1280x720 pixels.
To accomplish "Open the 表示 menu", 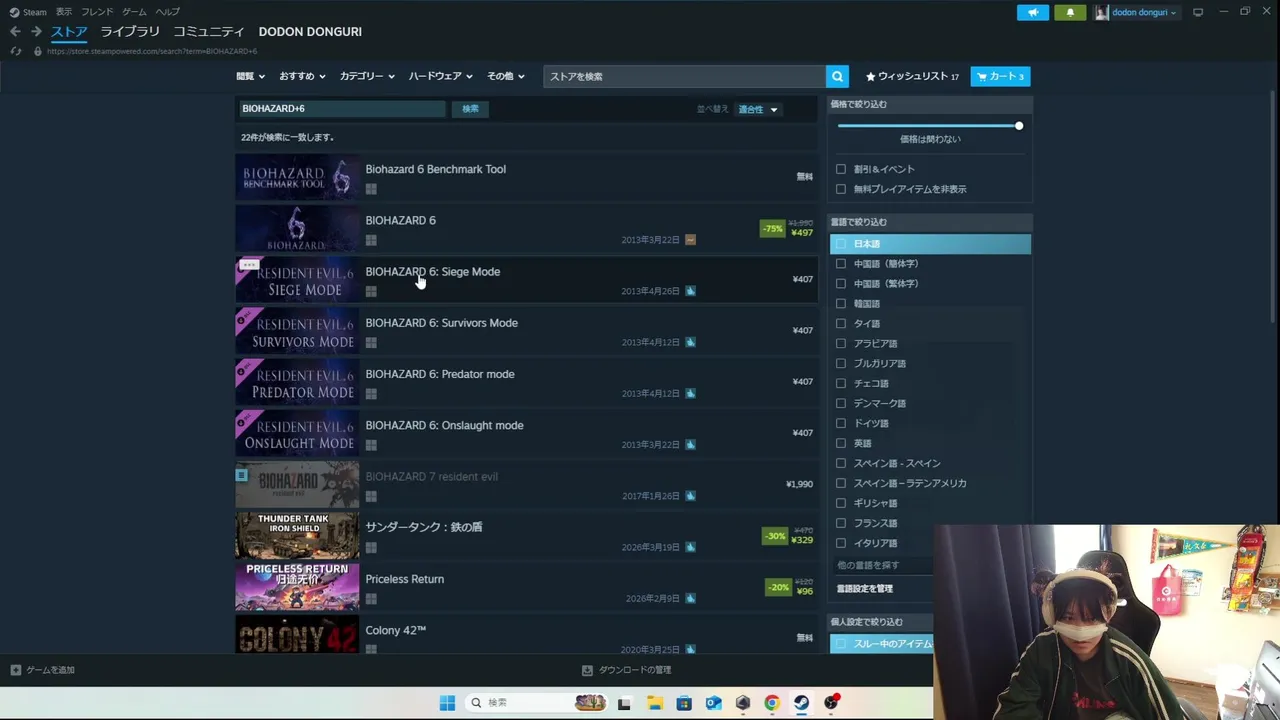I will pos(64,12).
